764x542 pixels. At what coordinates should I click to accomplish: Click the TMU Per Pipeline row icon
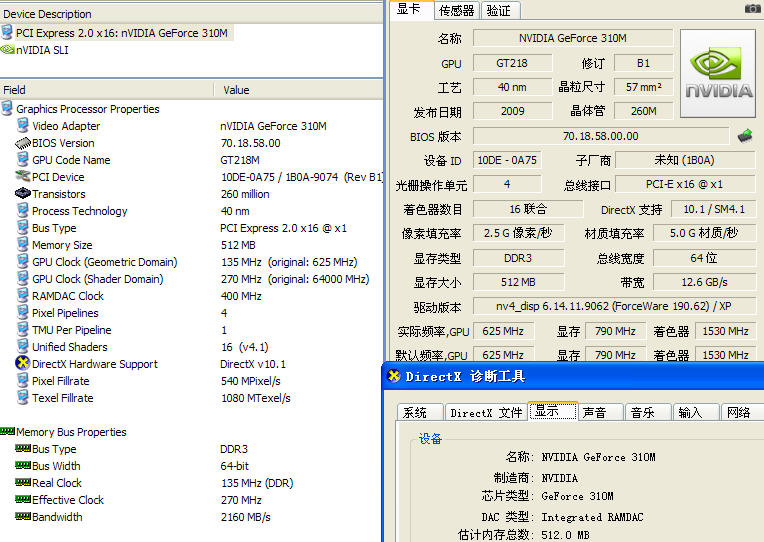(22, 329)
